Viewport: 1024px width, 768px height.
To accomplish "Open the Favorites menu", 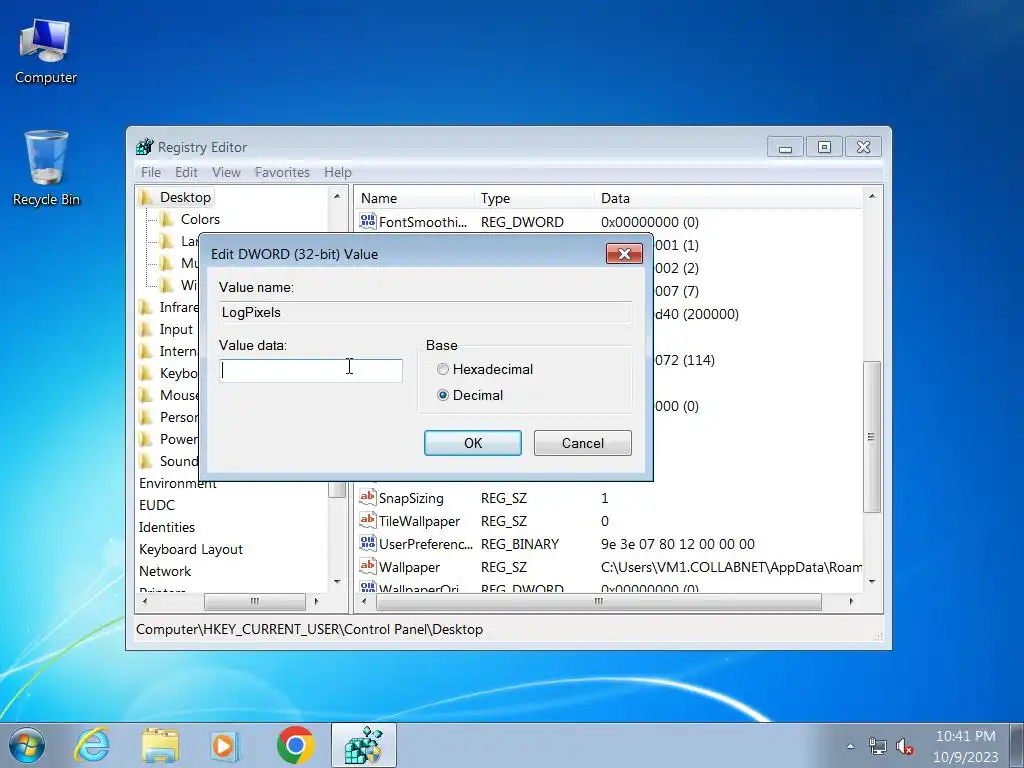I will click(282, 172).
